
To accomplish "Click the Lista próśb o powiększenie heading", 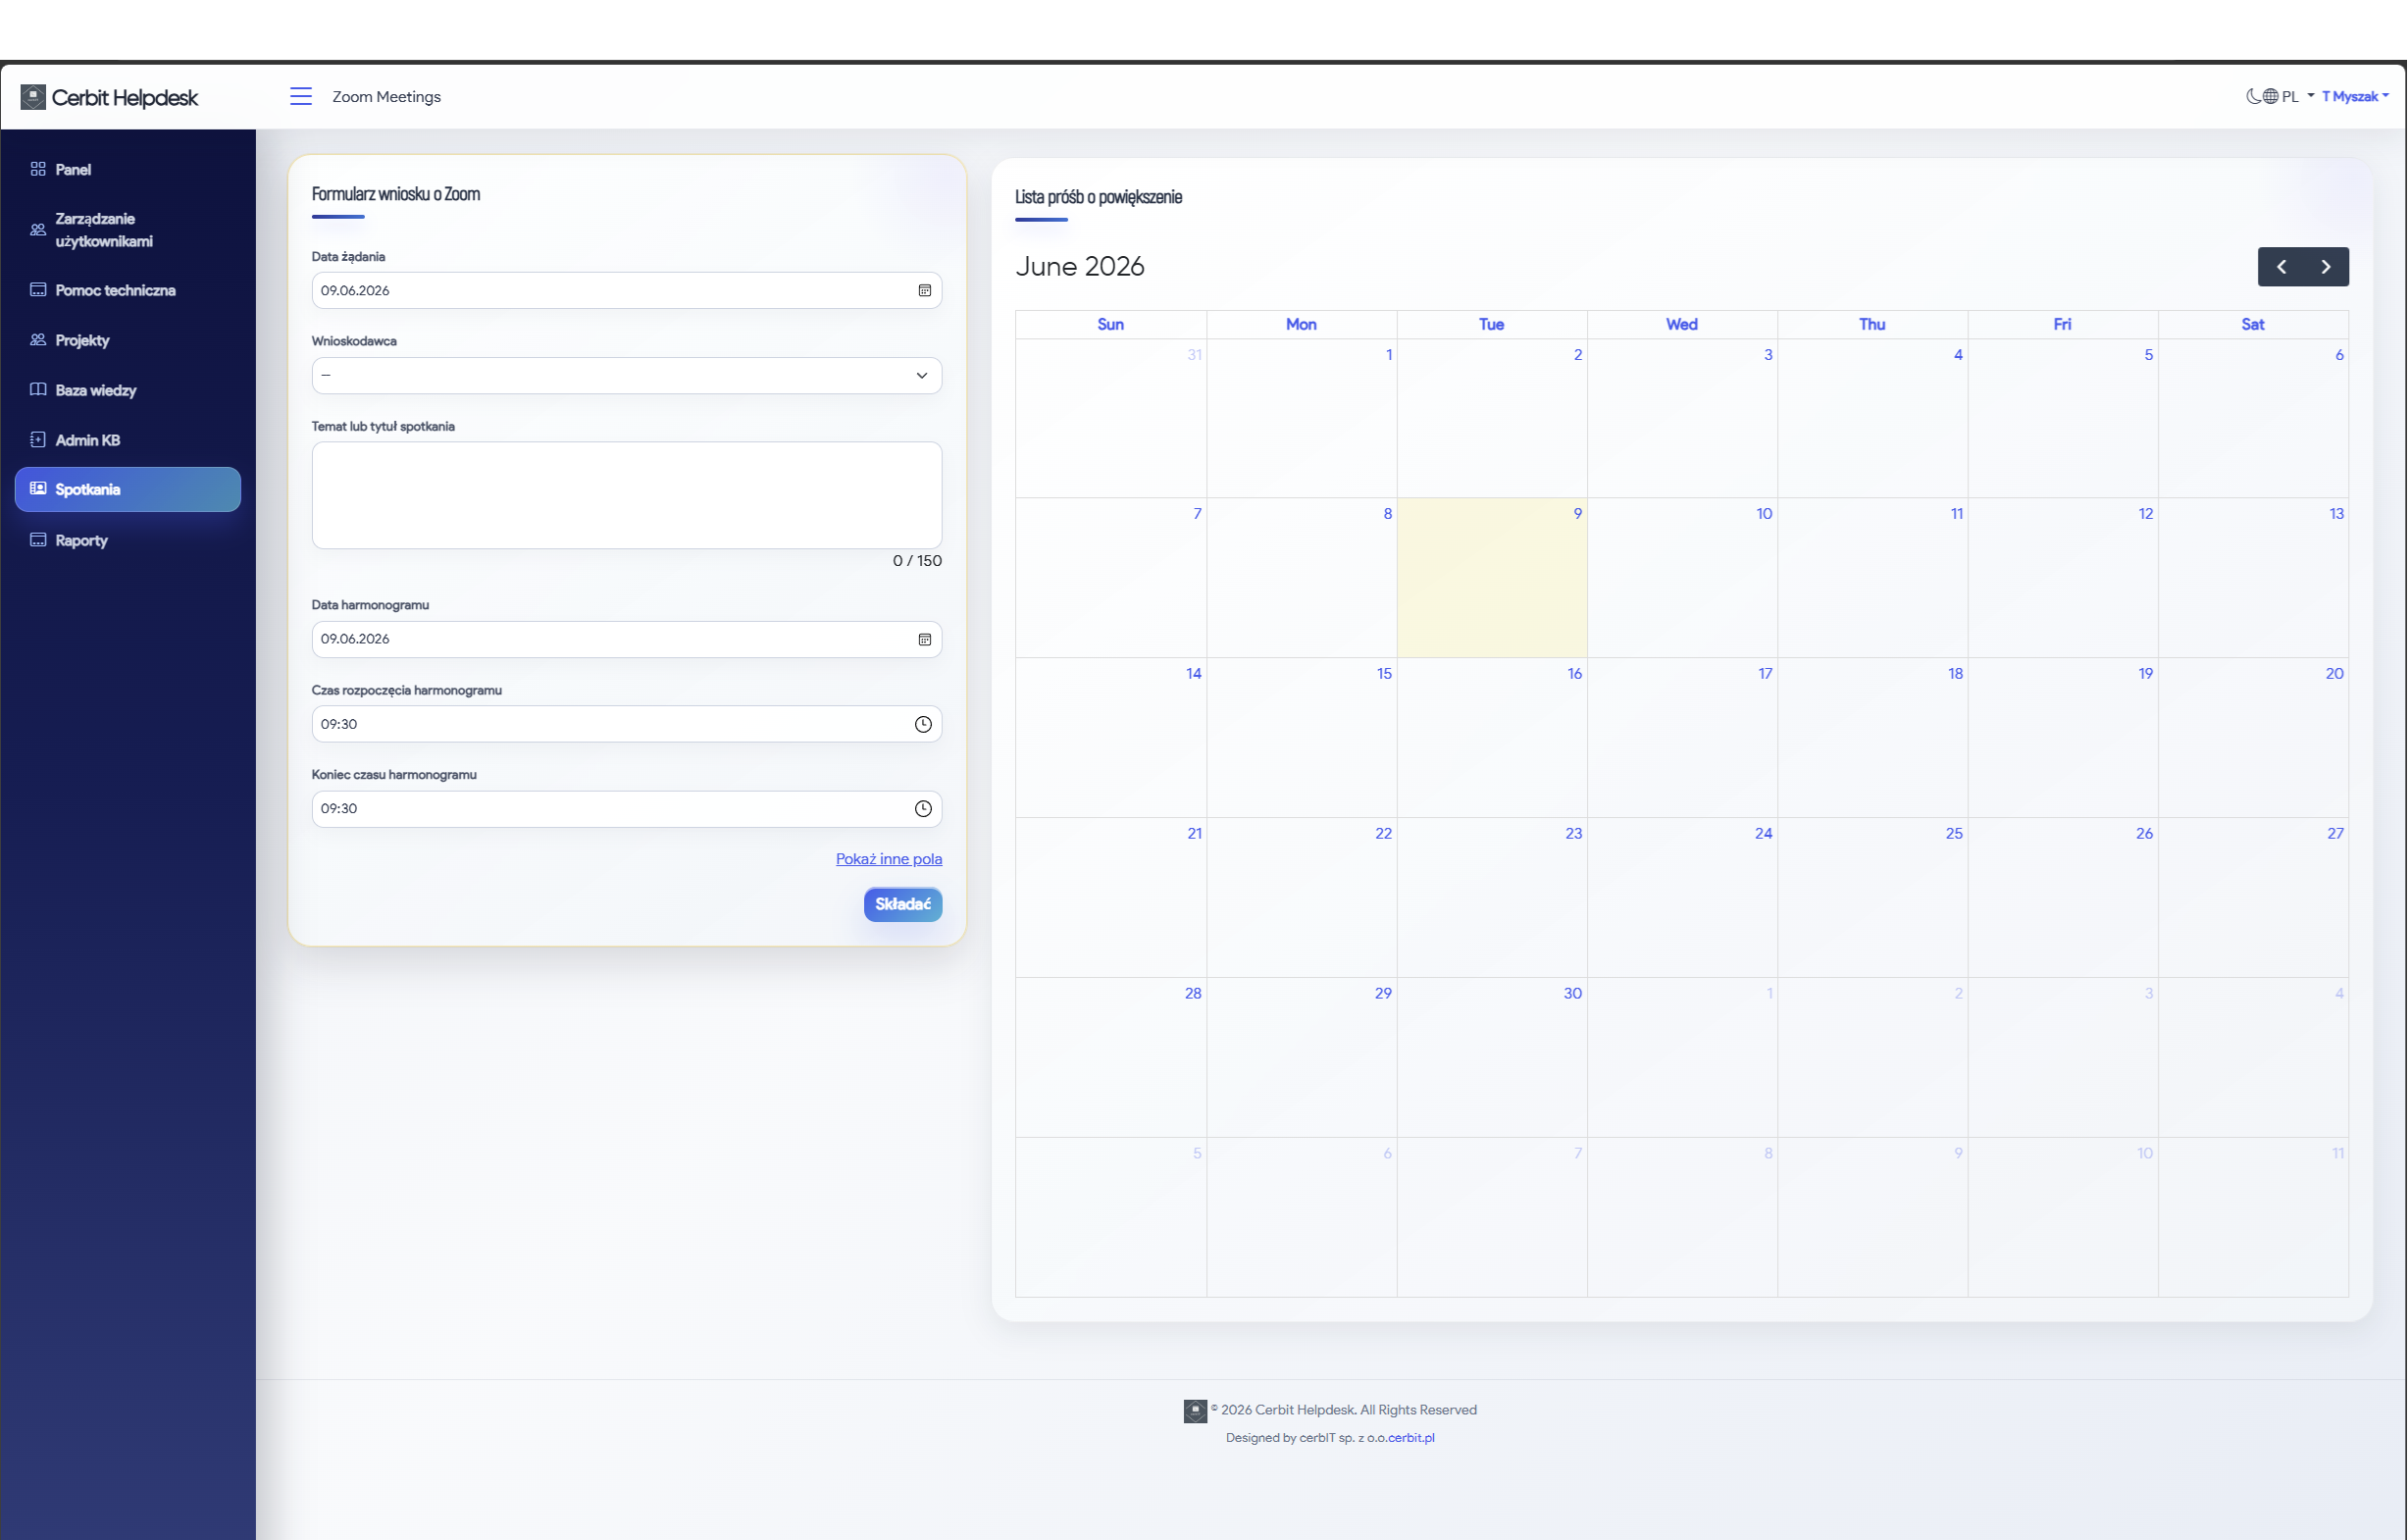I will (1099, 197).
